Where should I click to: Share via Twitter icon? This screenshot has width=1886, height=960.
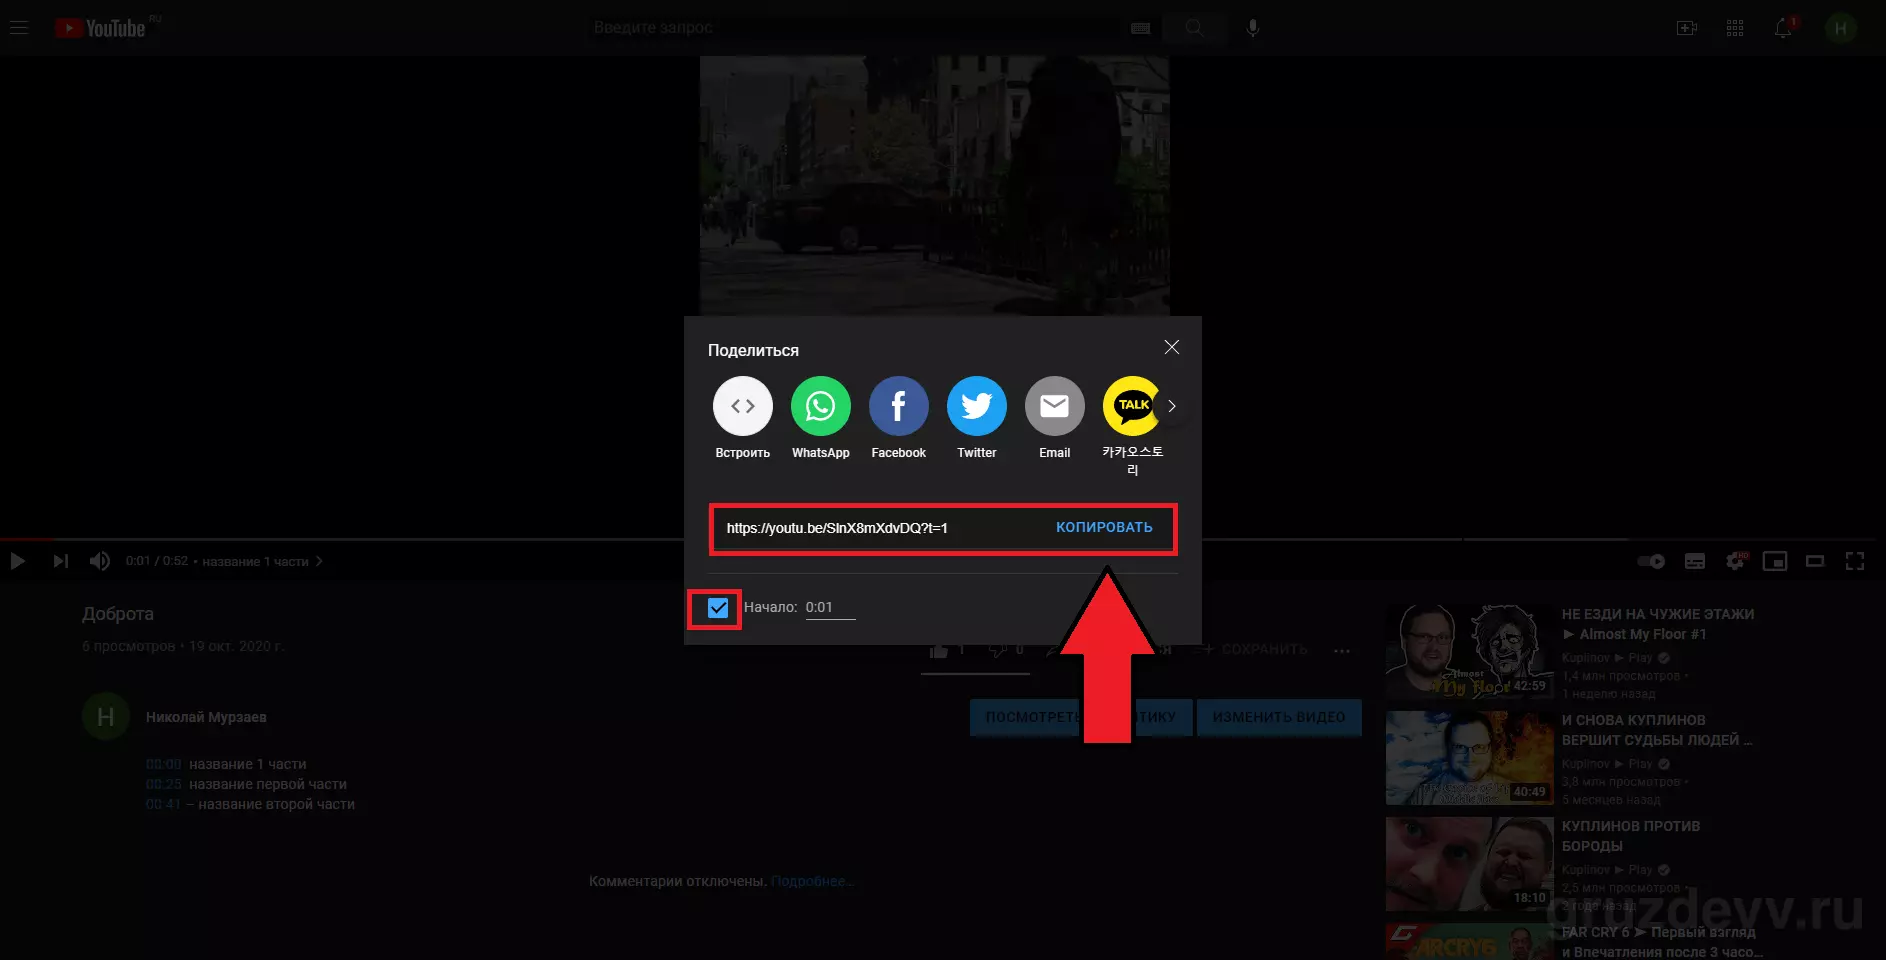(976, 406)
